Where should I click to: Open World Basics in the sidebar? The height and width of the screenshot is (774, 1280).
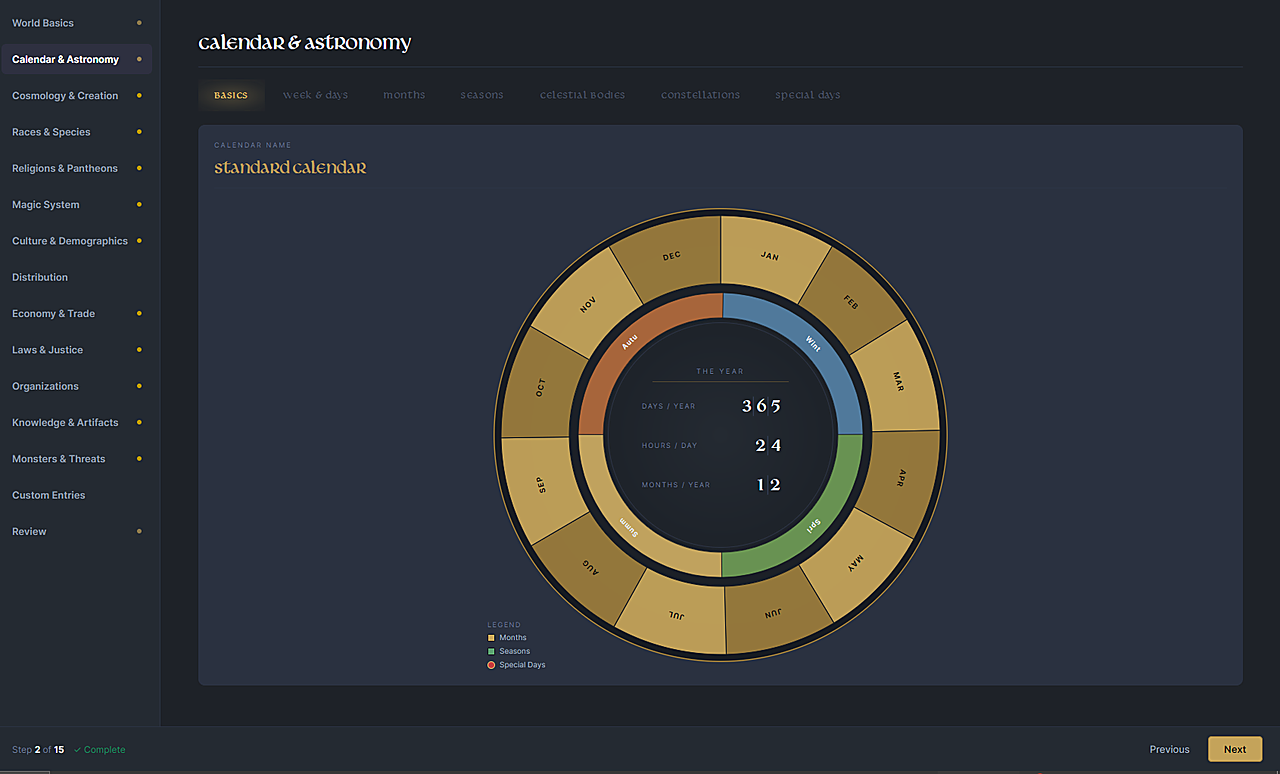76,23
